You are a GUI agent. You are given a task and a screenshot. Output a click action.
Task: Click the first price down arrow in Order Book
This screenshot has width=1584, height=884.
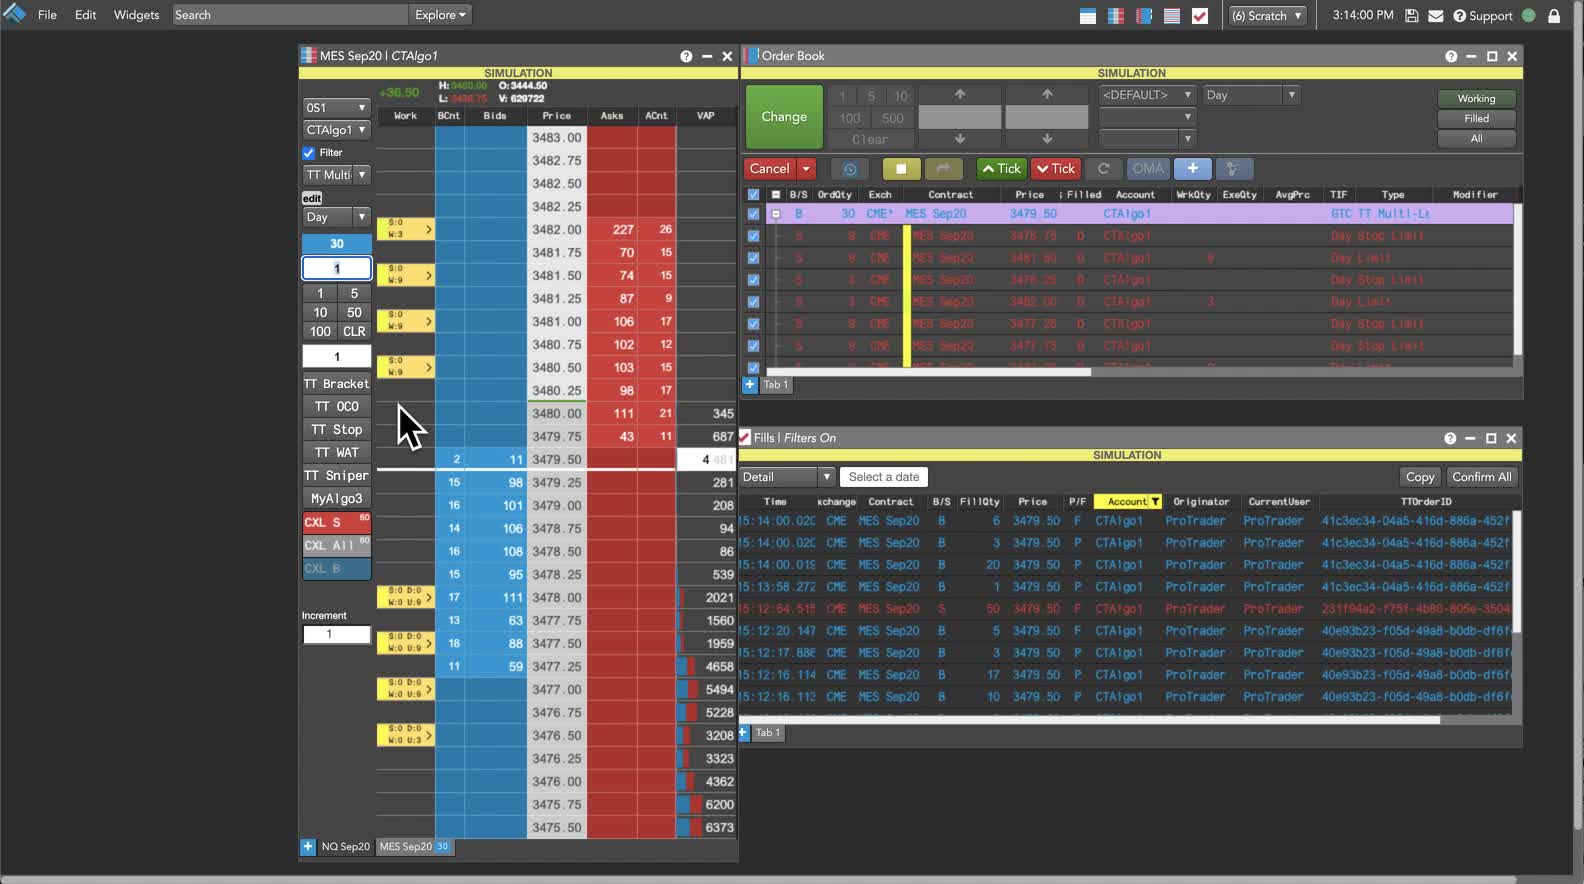[x=960, y=139]
